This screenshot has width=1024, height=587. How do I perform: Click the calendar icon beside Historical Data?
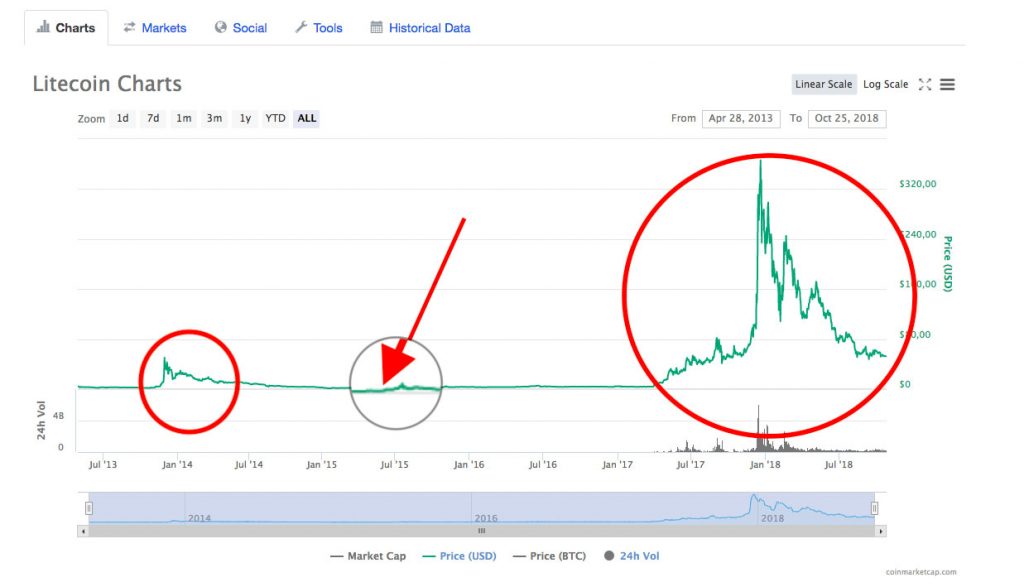376,27
